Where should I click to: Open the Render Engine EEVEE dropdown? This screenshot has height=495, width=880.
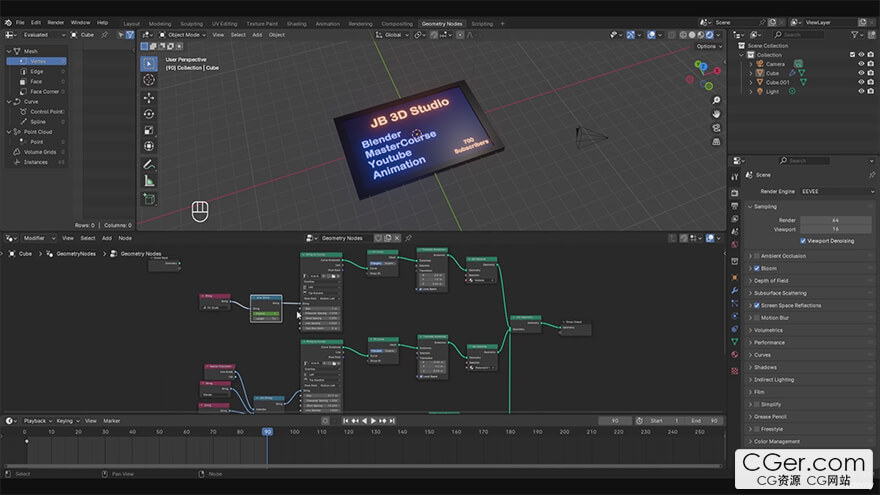click(x=836, y=191)
